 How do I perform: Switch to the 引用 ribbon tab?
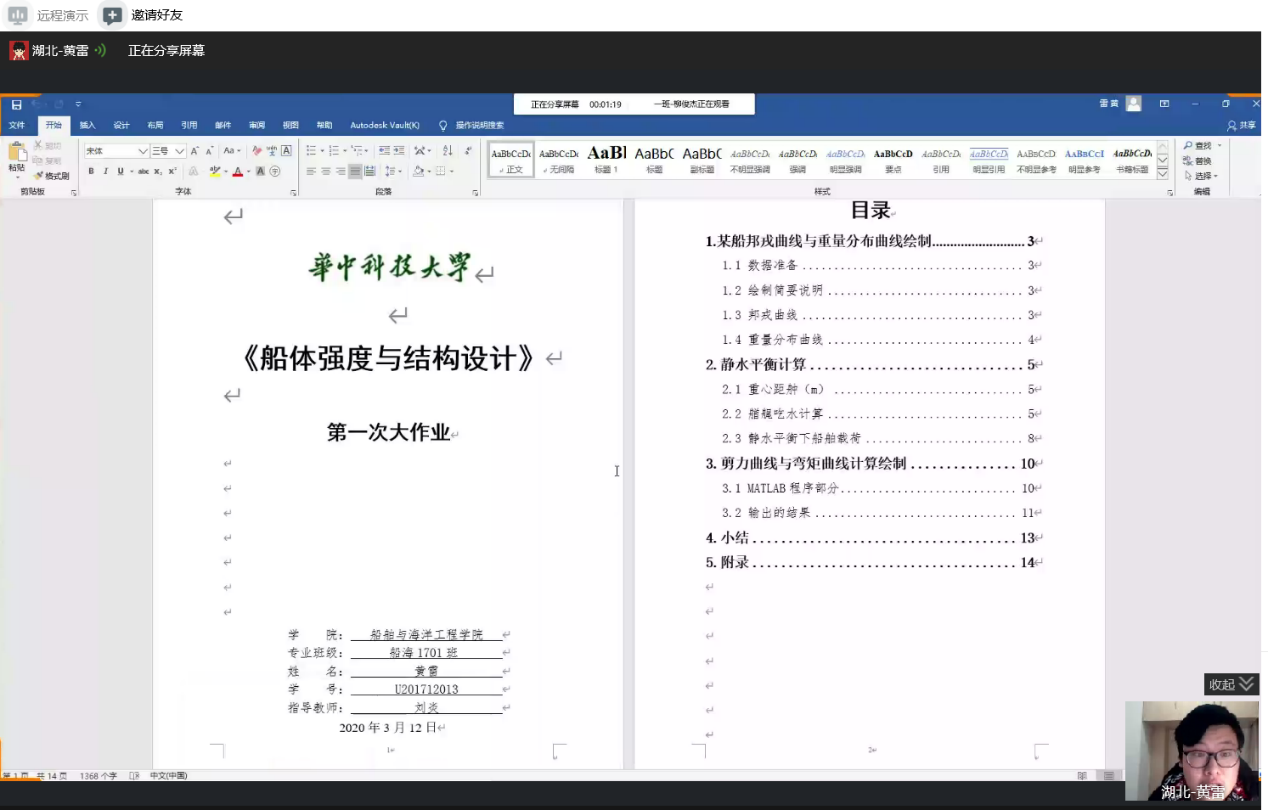click(x=189, y=125)
